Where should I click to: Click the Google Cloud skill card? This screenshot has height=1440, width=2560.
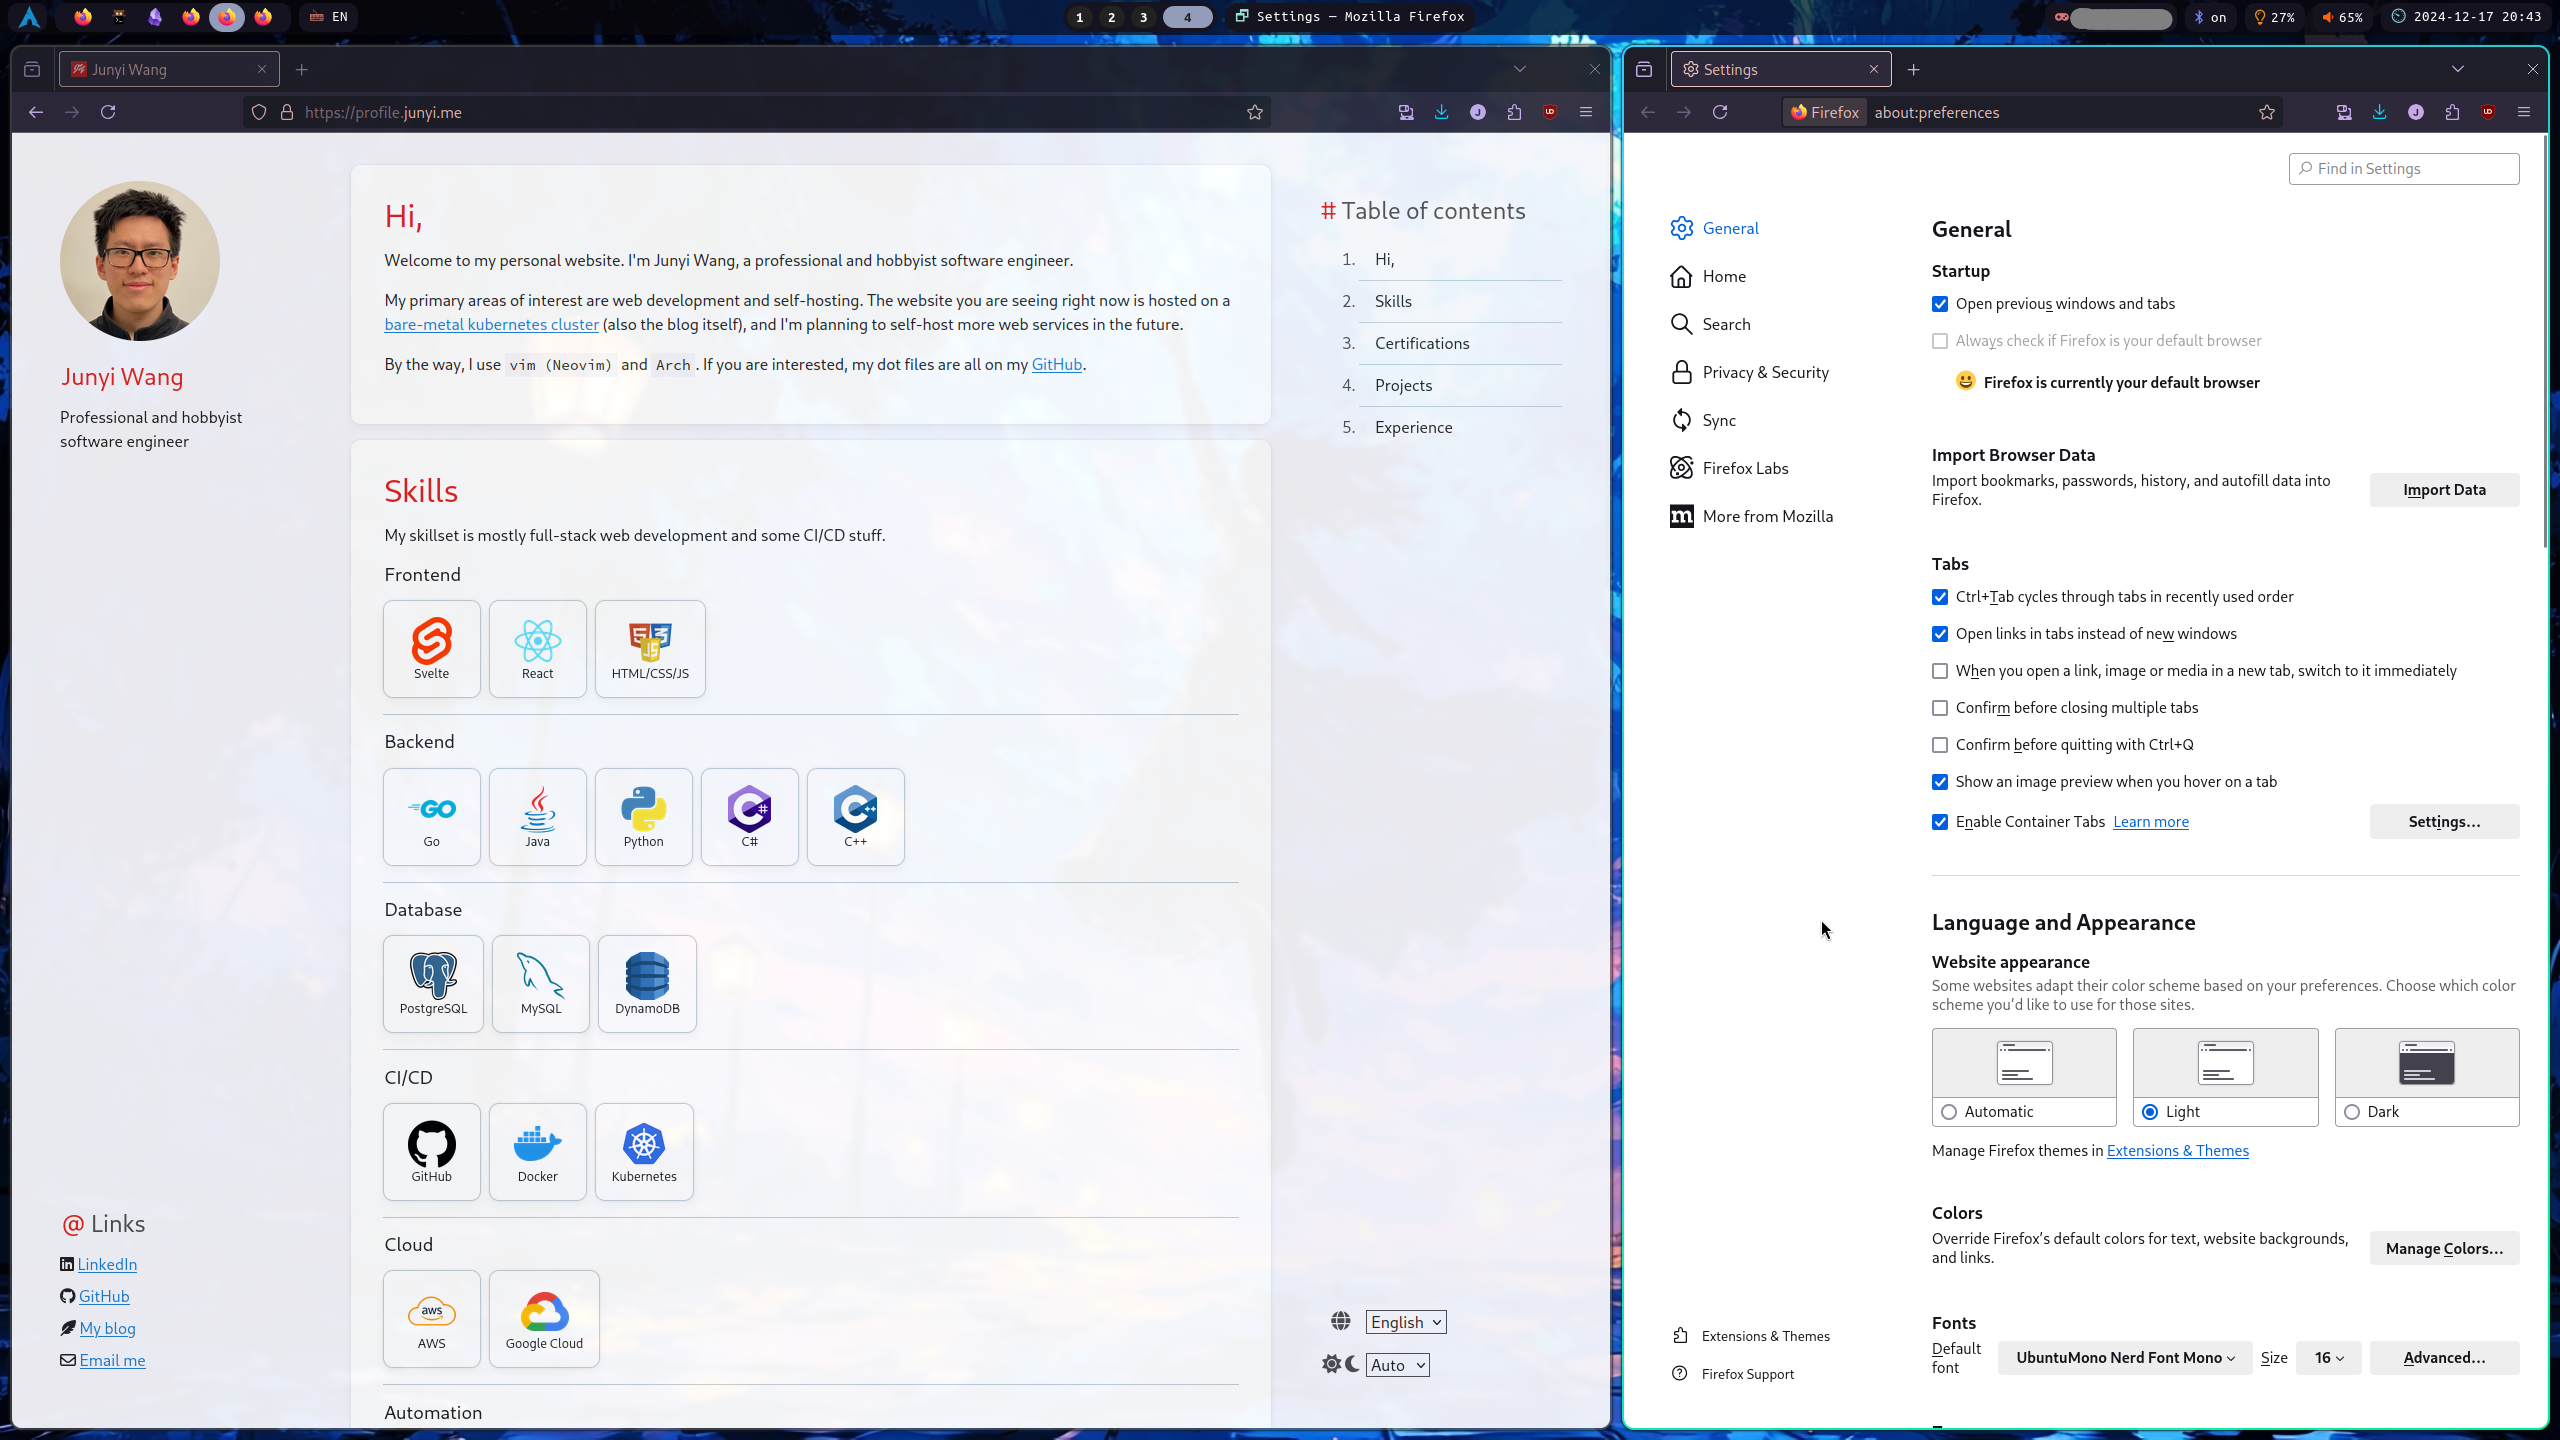pyautogui.click(x=544, y=1319)
